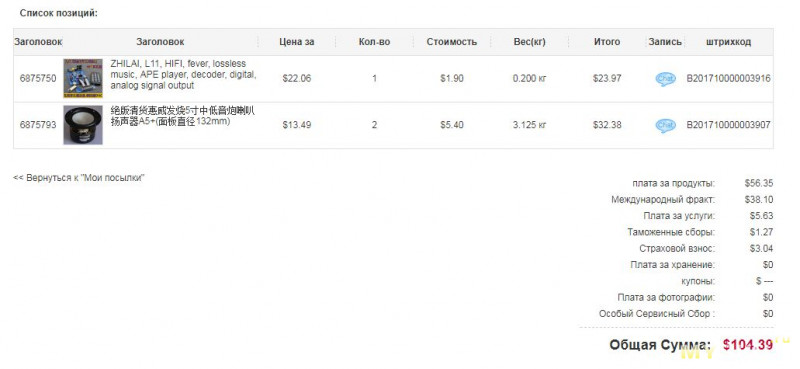Click return to "Мои посылки" link
This screenshot has width=800, height=369.
click(79, 178)
